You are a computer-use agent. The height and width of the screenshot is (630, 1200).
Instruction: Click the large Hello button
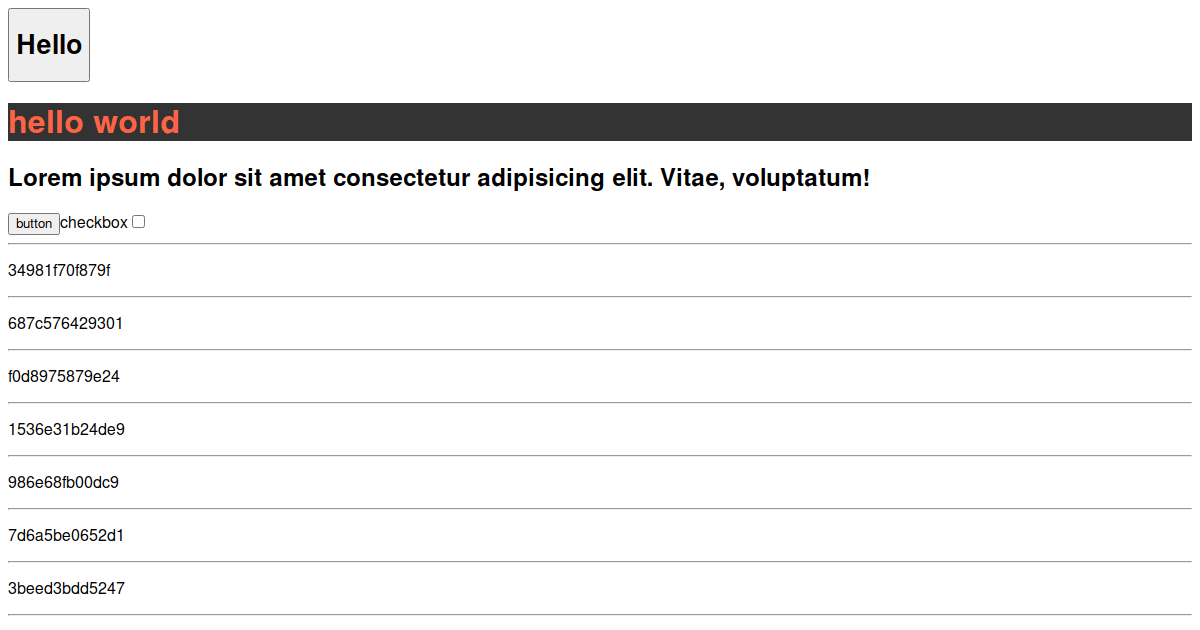point(49,45)
